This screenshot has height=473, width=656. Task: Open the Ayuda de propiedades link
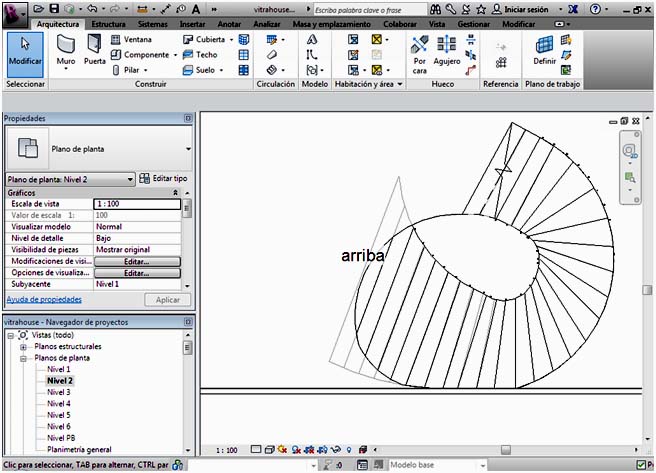tap(45, 299)
